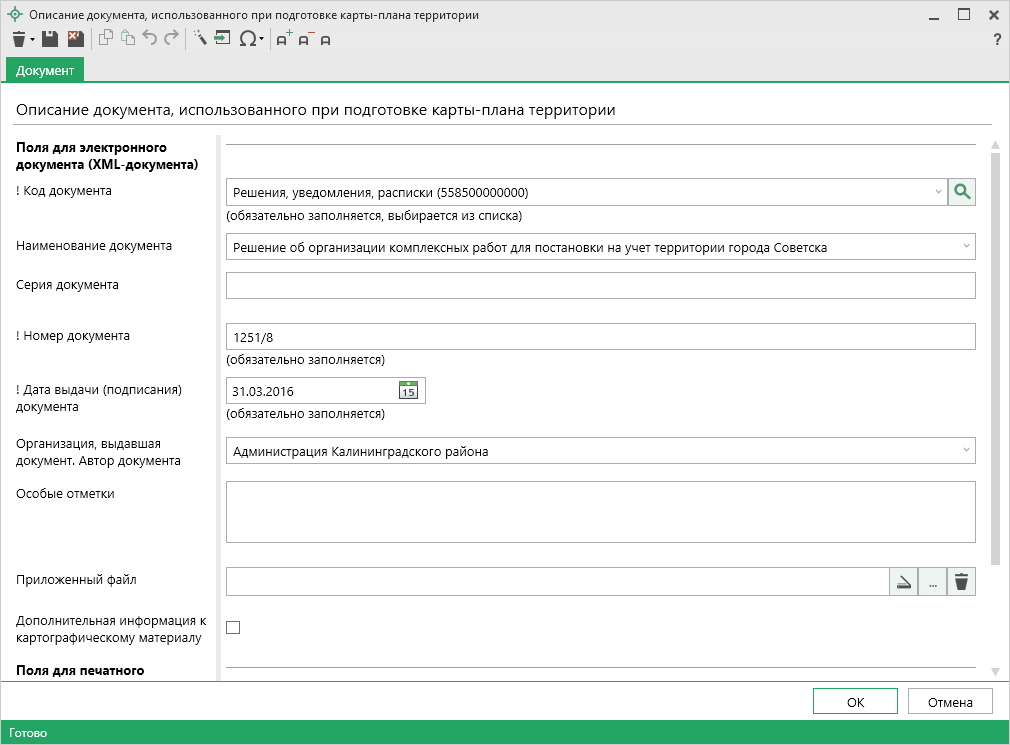This screenshot has width=1010, height=745.
Task: Select the Документ tab
Action: 45,70
